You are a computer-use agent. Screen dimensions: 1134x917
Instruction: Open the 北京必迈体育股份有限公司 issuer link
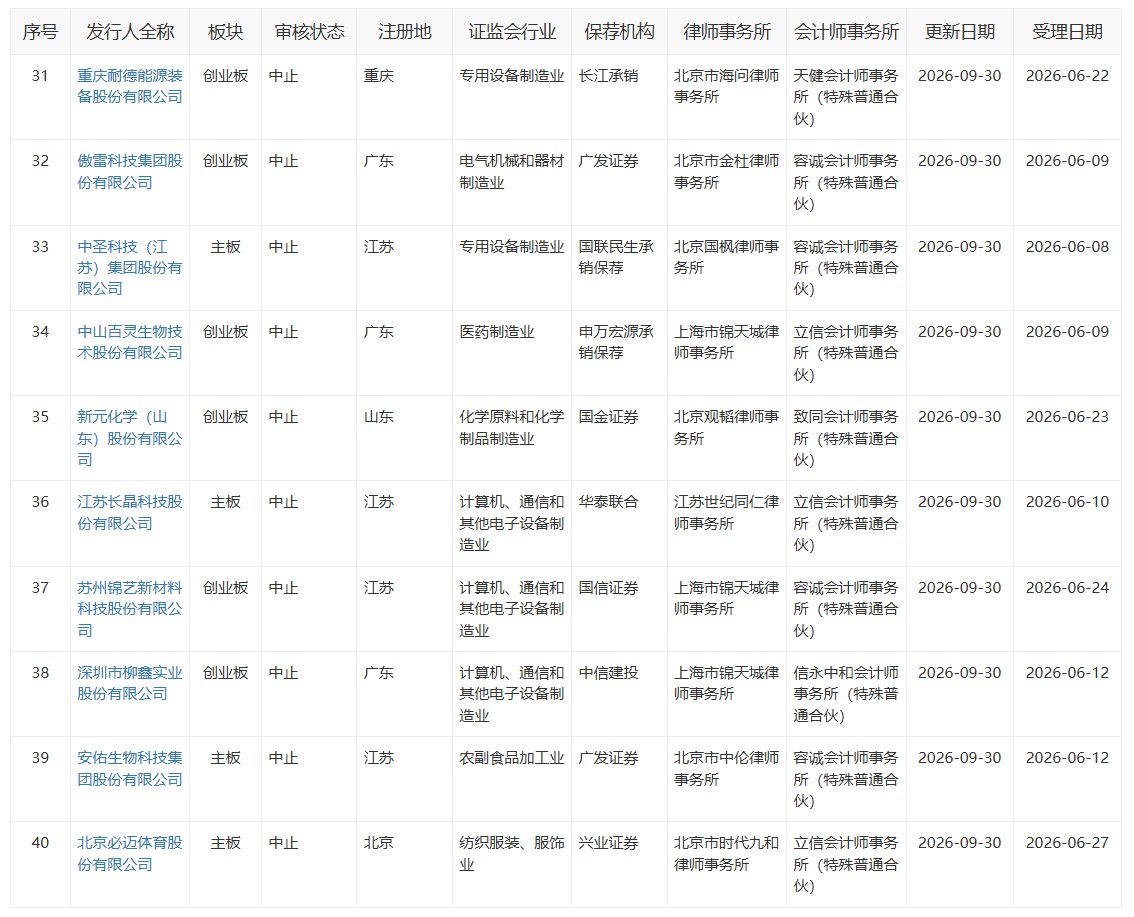(x=129, y=853)
